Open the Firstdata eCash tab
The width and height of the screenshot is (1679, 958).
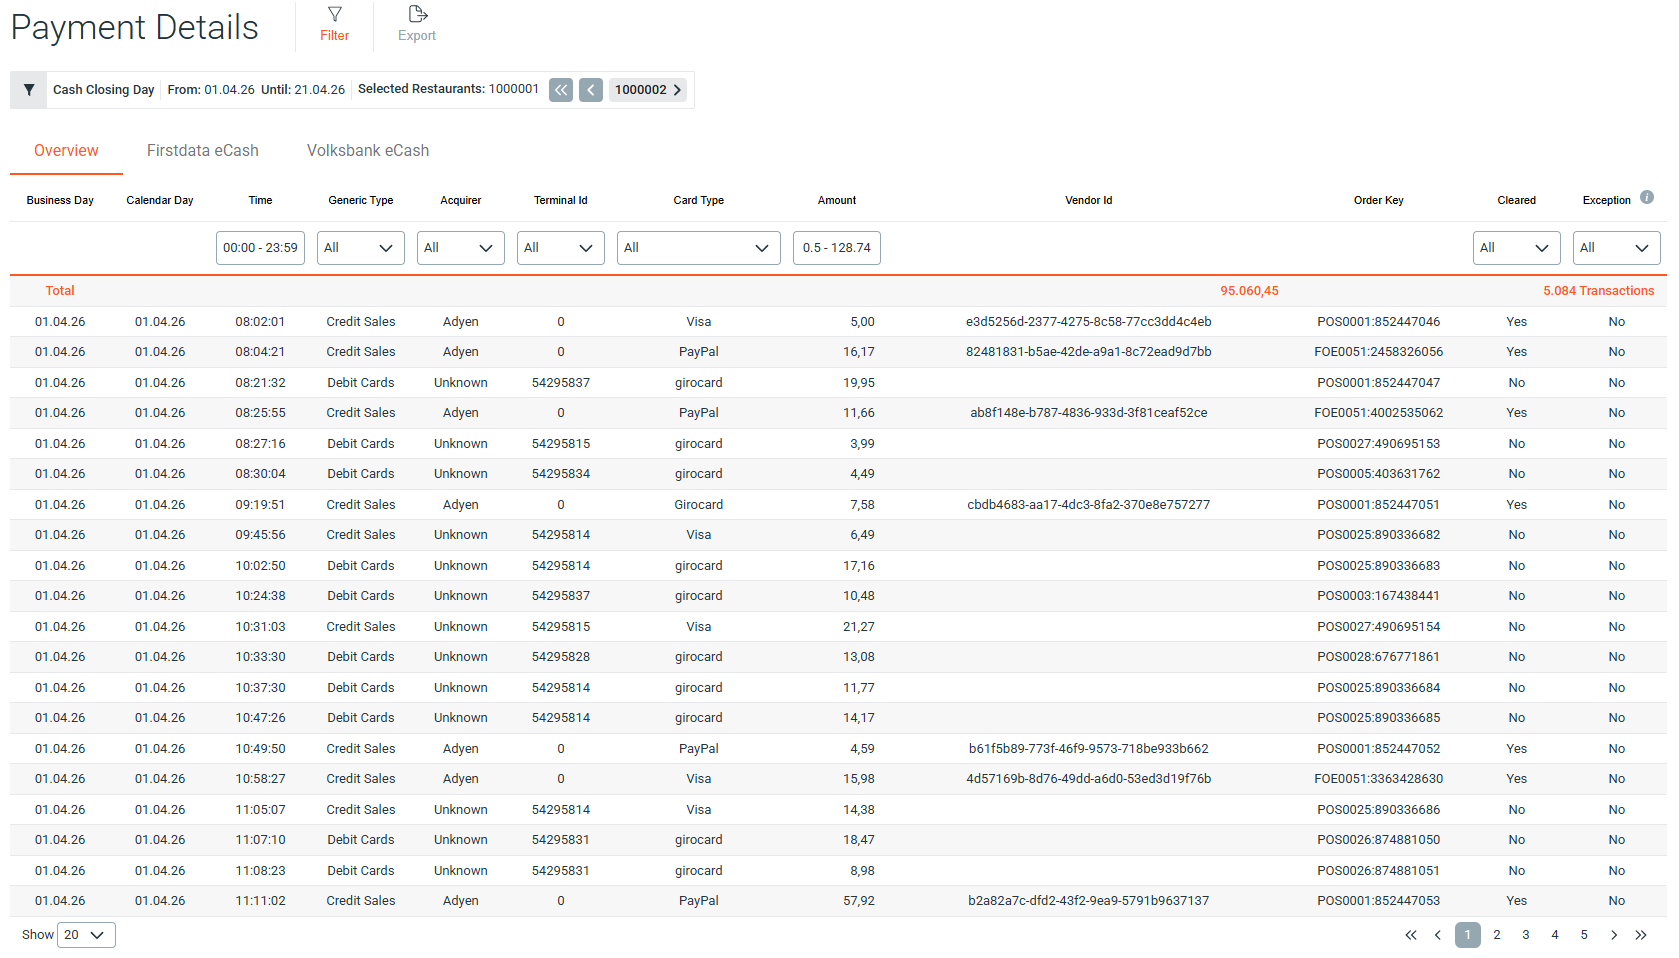click(203, 151)
